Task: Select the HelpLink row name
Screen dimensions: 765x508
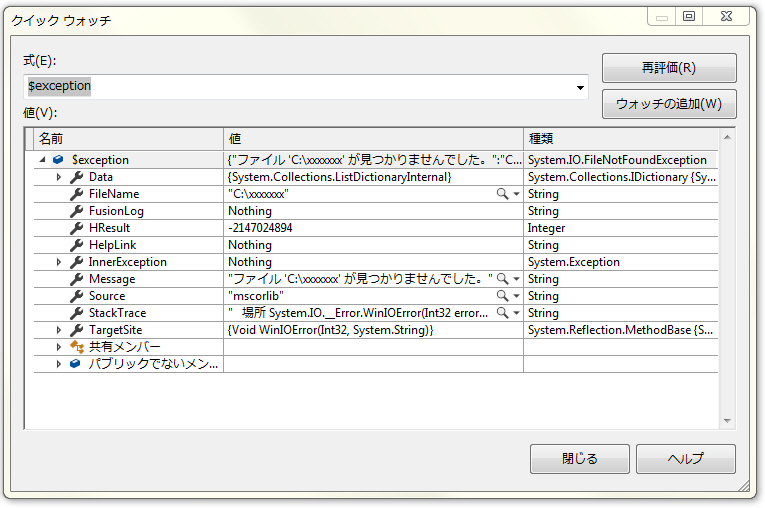Action: (x=112, y=245)
